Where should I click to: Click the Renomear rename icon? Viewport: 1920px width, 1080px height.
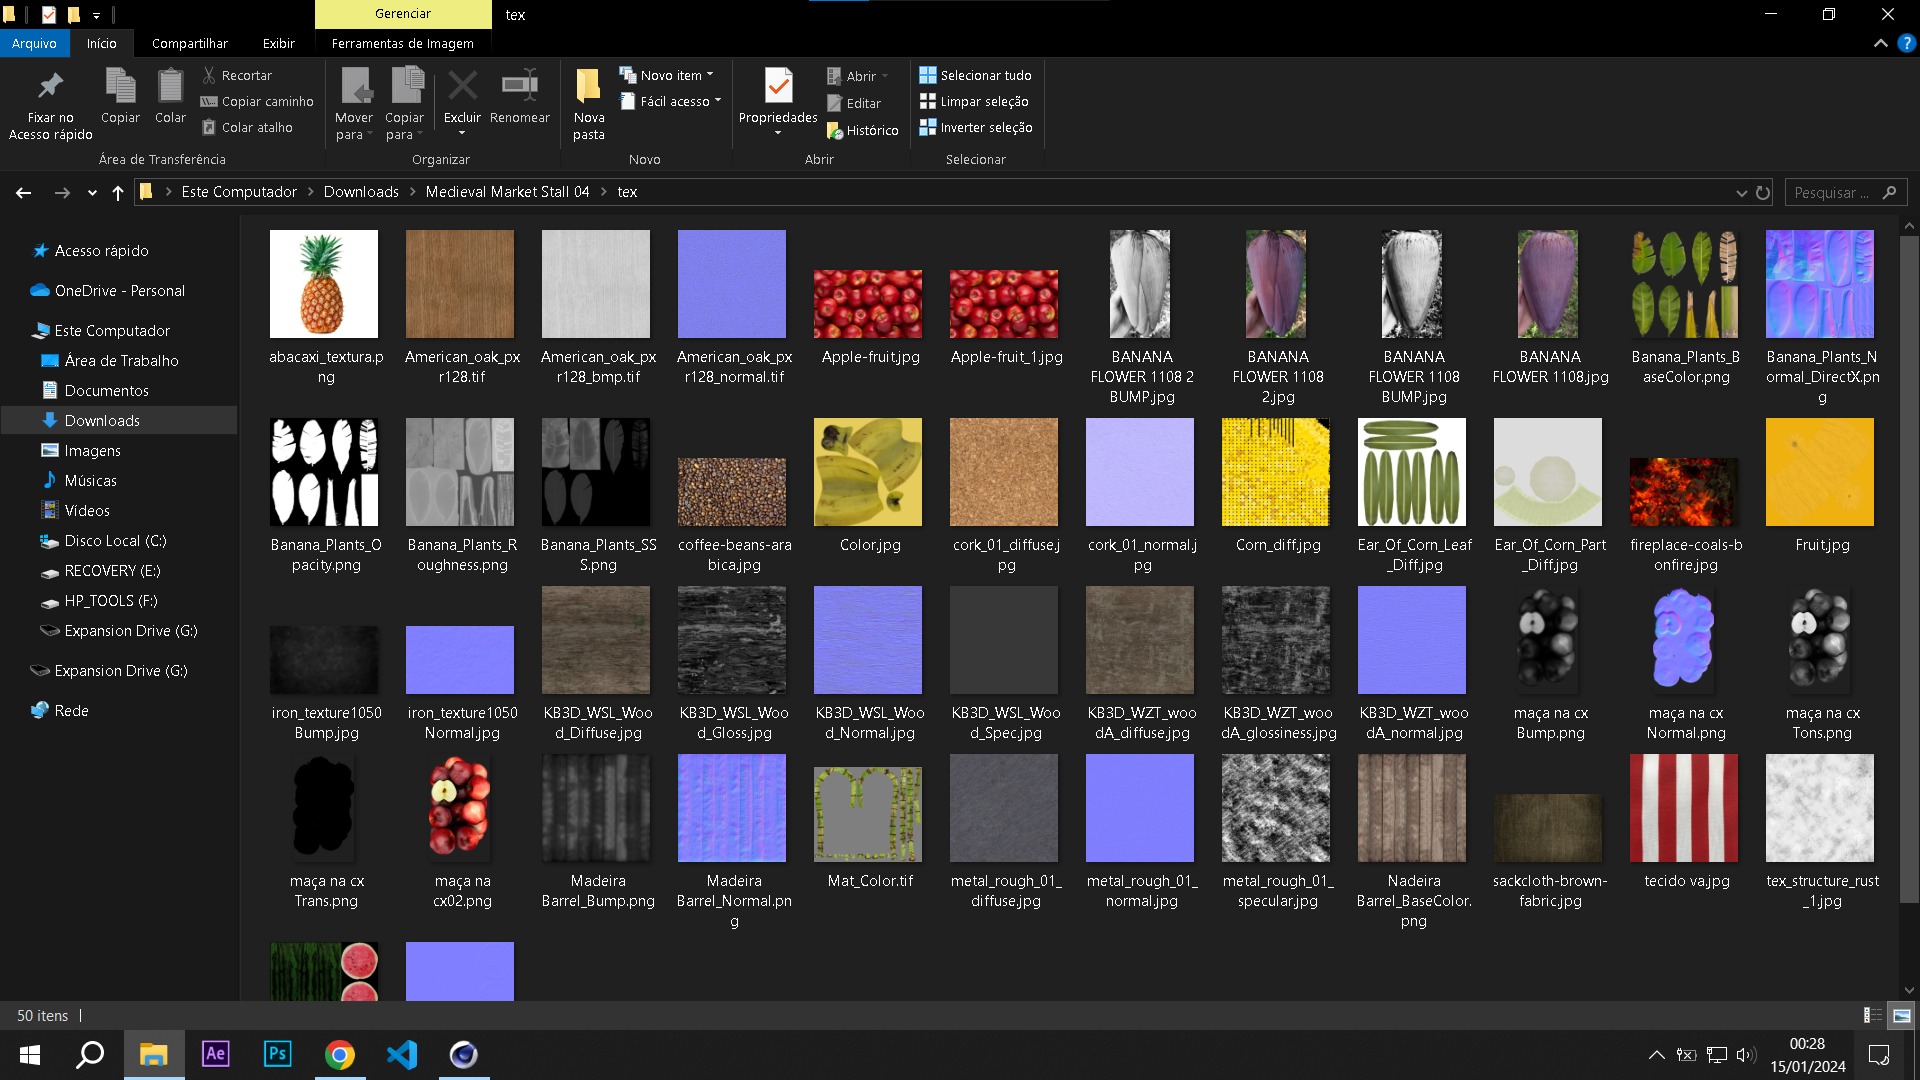[x=519, y=87]
